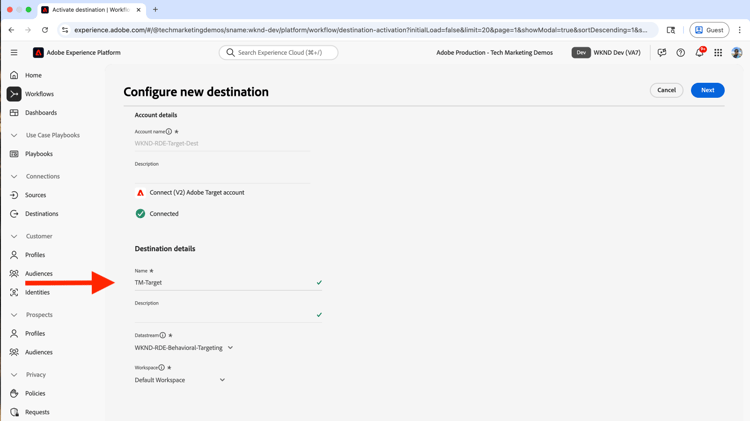Image resolution: width=750 pixels, height=421 pixels.
Task: Collapse the Prospects section
Action: (14, 314)
